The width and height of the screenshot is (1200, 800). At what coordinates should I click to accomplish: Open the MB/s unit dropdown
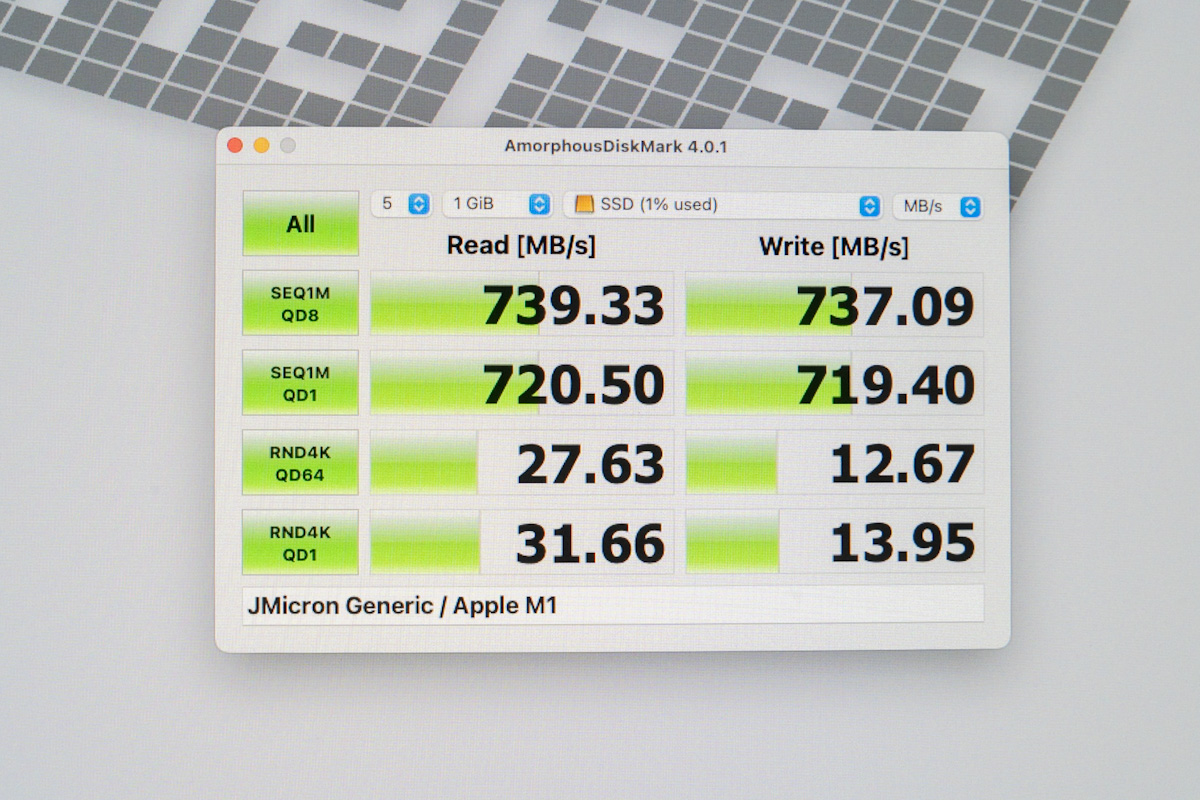pyautogui.click(x=937, y=206)
